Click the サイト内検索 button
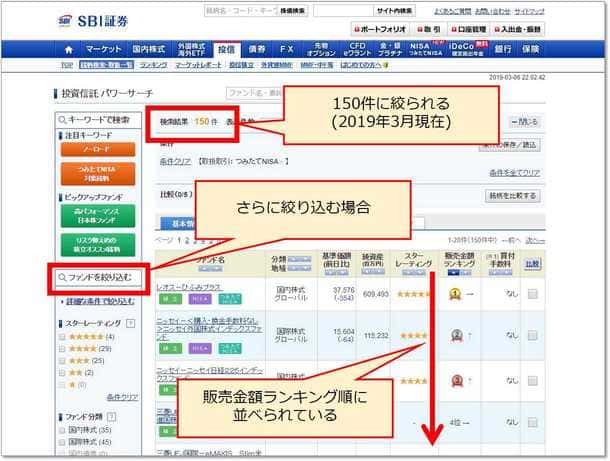Screen dimensions: 610x461 point(394,11)
